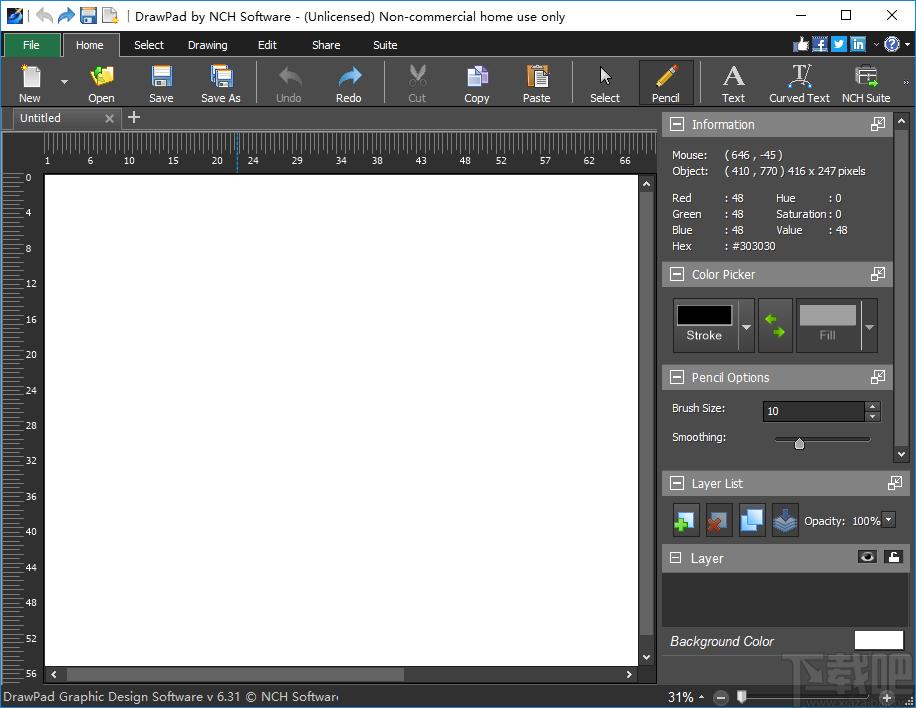916x708 pixels.
Task: Collapse the Pencil Options panel
Action: (x=676, y=377)
